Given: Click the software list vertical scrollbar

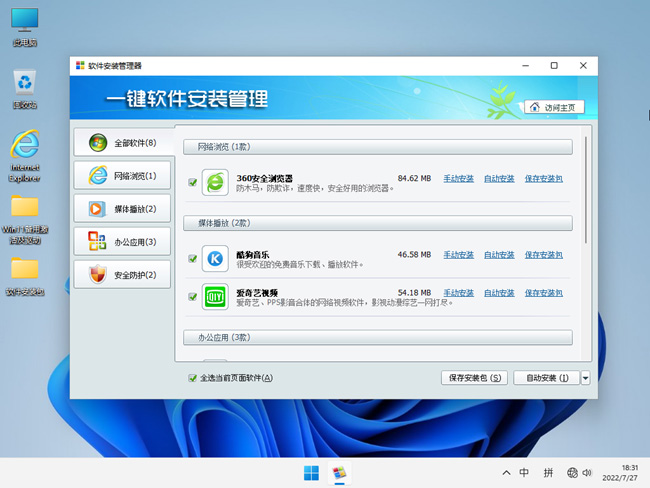Looking at the screenshot, I should [586, 190].
